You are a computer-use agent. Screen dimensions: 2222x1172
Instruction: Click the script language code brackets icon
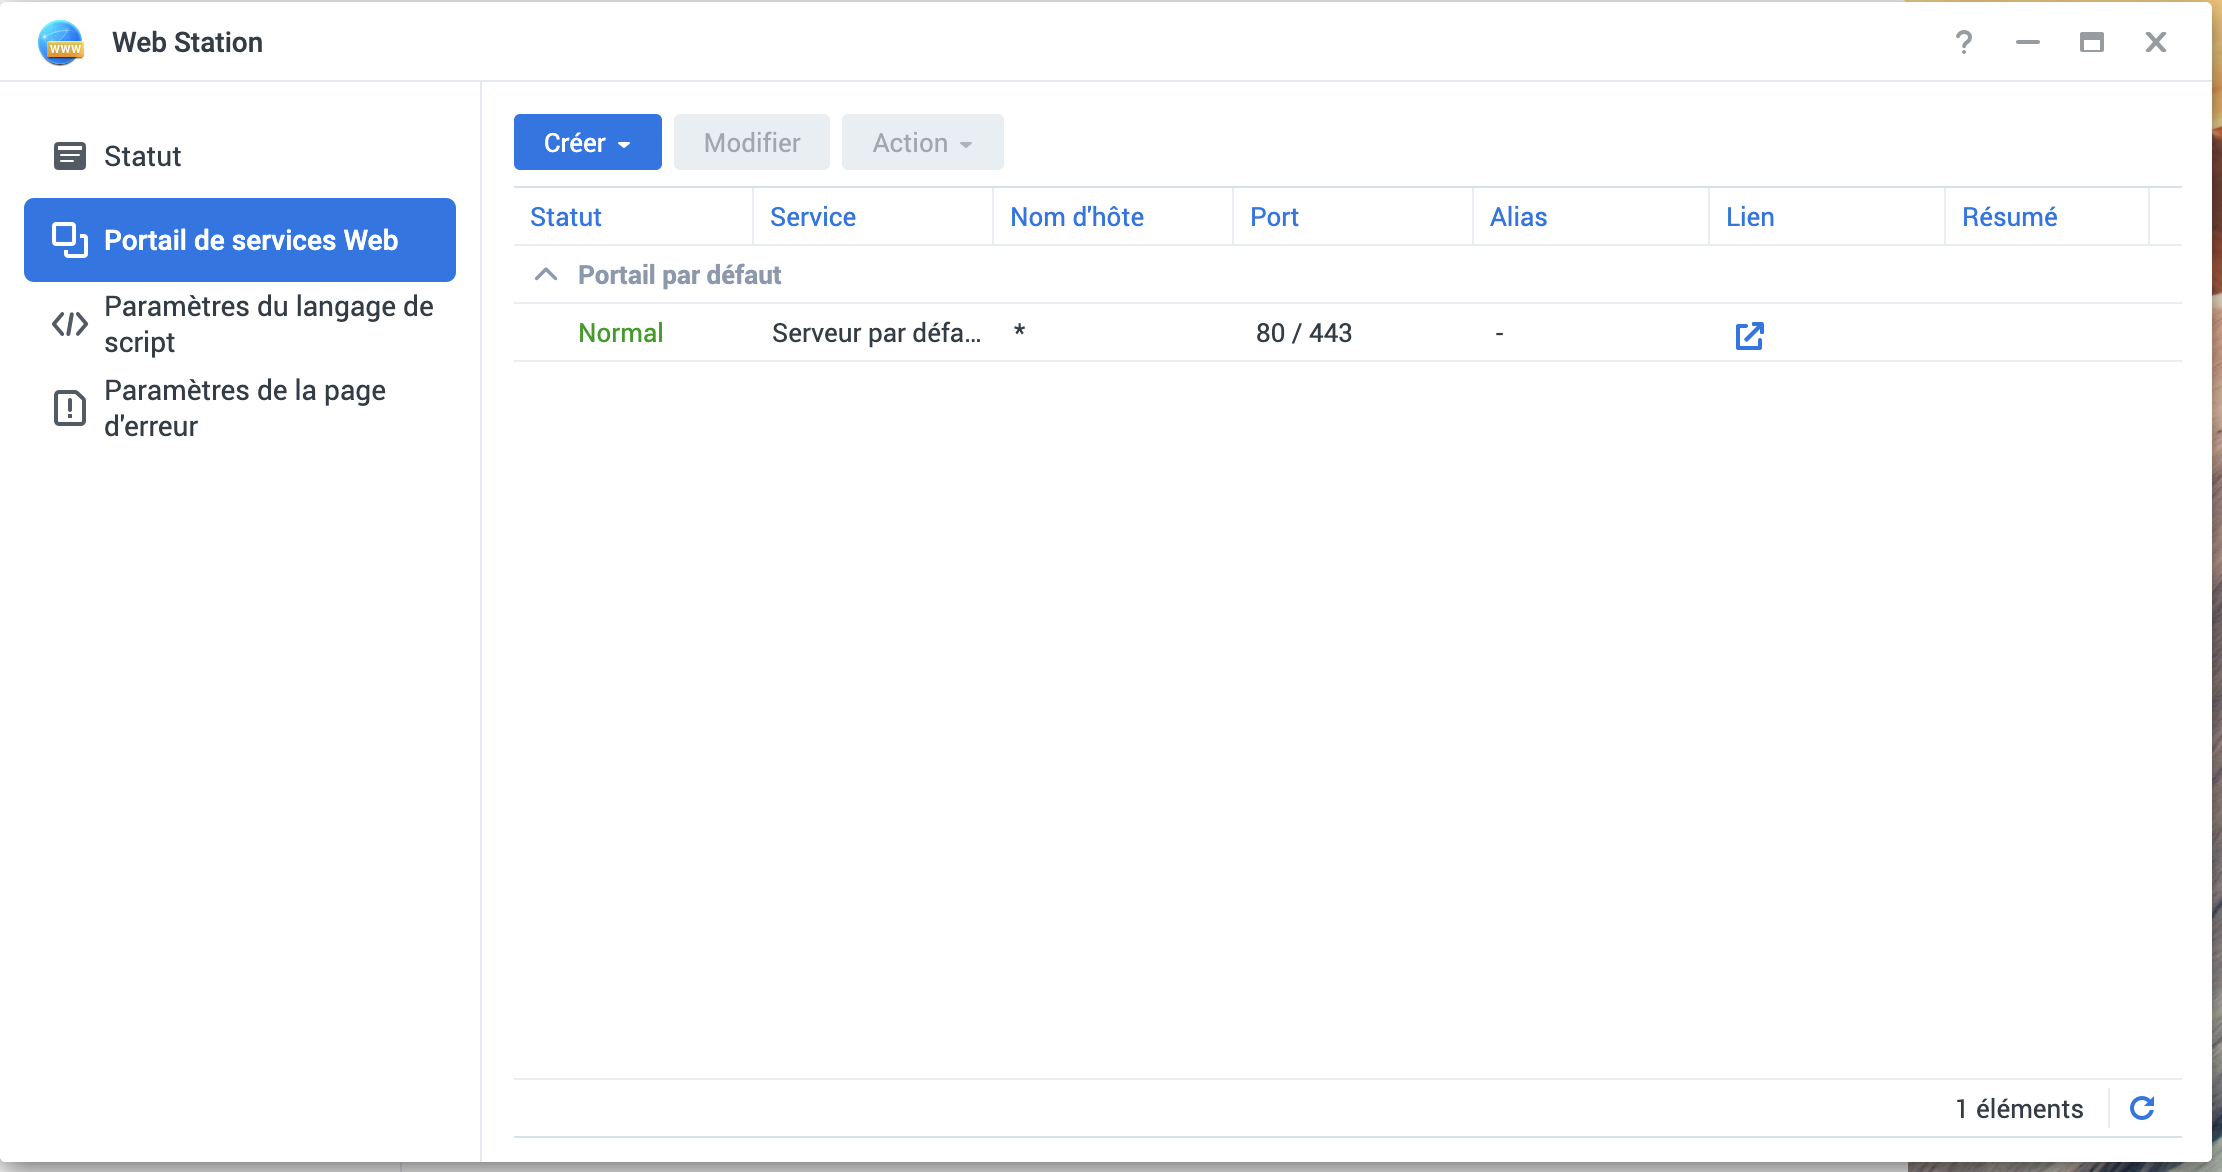[69, 324]
